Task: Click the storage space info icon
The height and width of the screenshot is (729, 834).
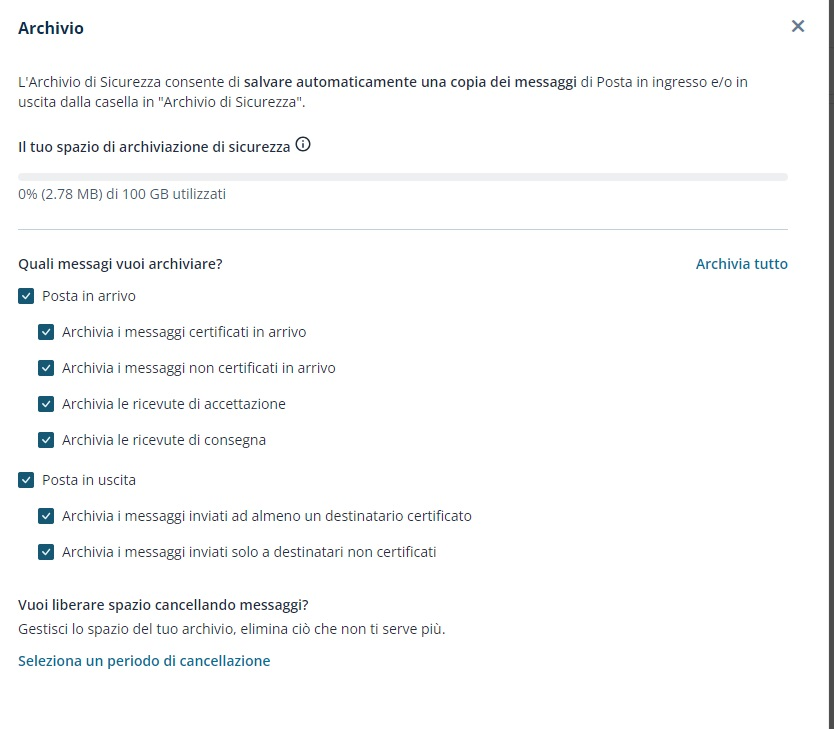Action: pyautogui.click(x=303, y=145)
